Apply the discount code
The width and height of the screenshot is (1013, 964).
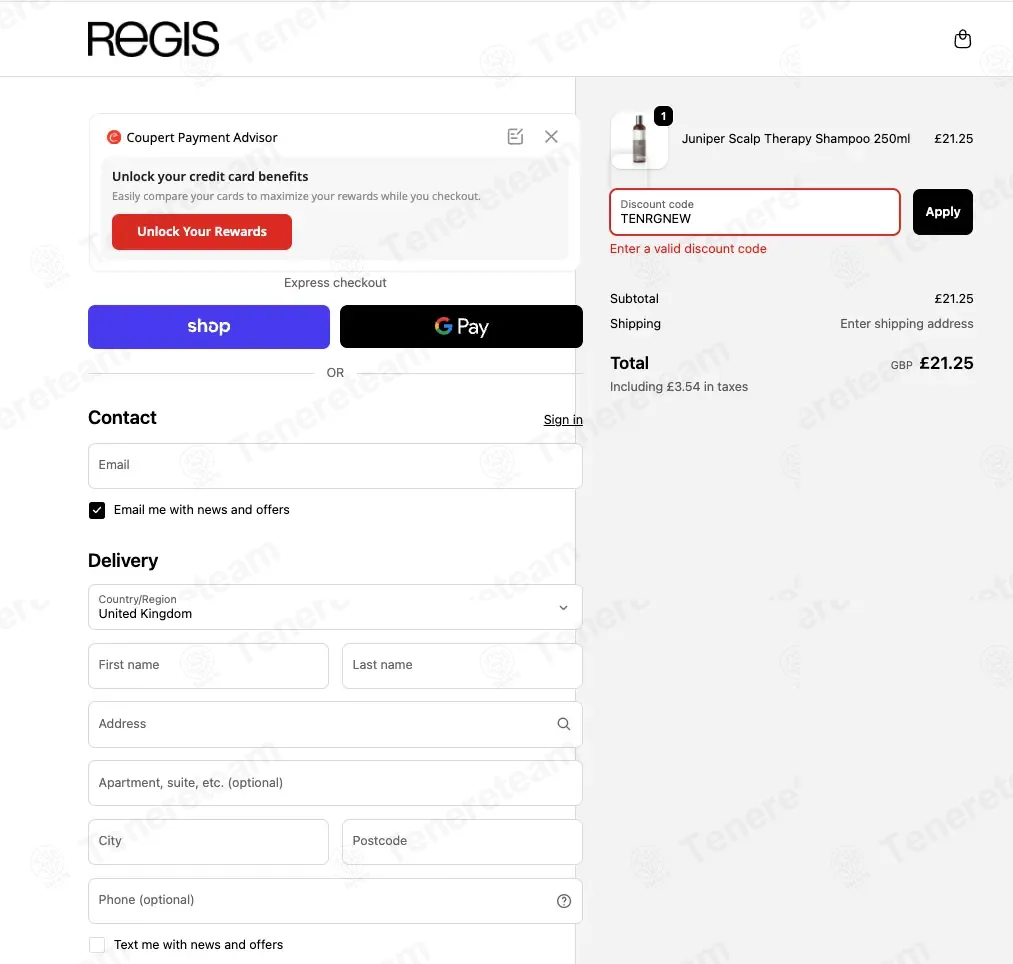pos(943,212)
